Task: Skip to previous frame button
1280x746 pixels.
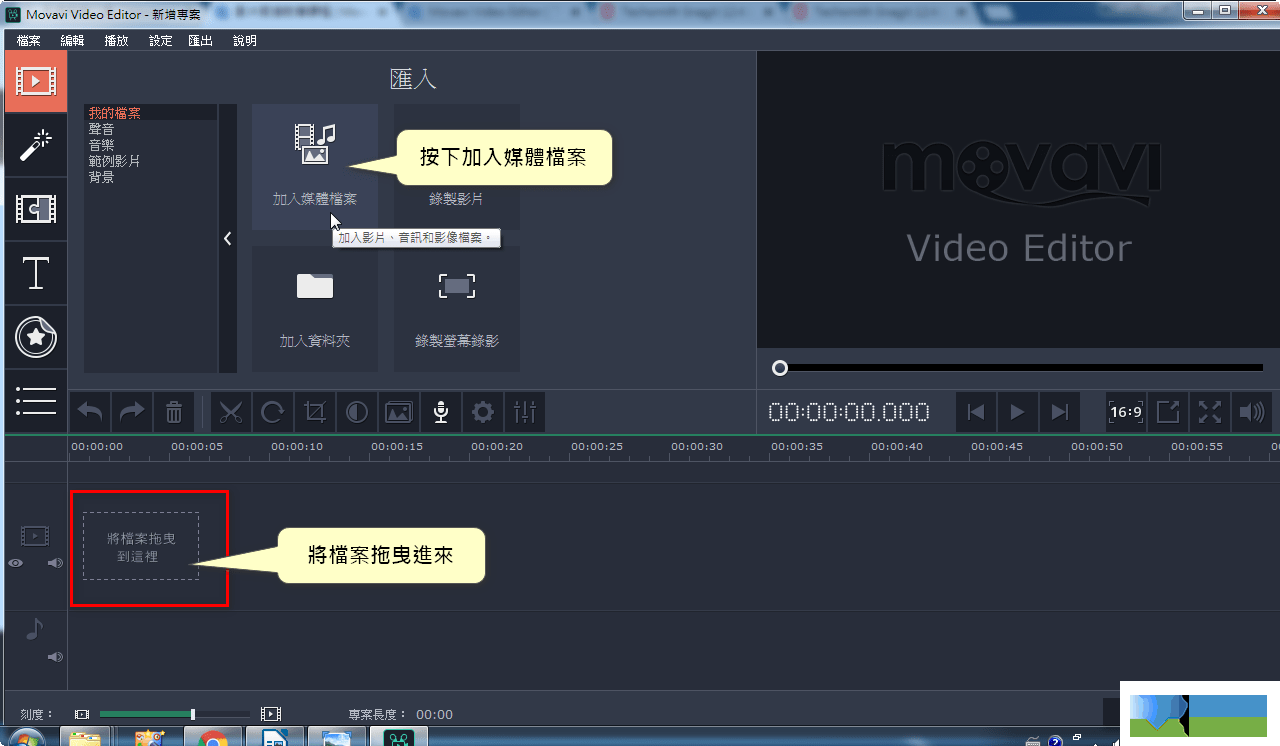Action: 977,412
